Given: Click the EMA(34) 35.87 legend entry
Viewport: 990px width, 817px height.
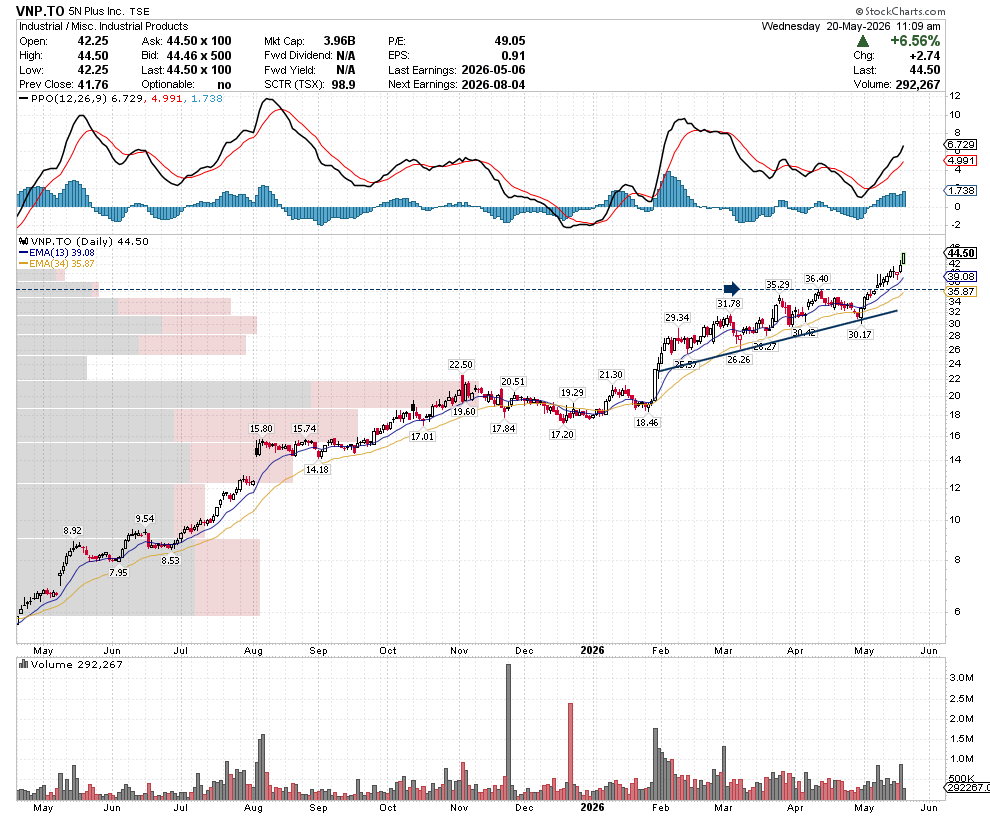Looking at the screenshot, I should [57, 263].
